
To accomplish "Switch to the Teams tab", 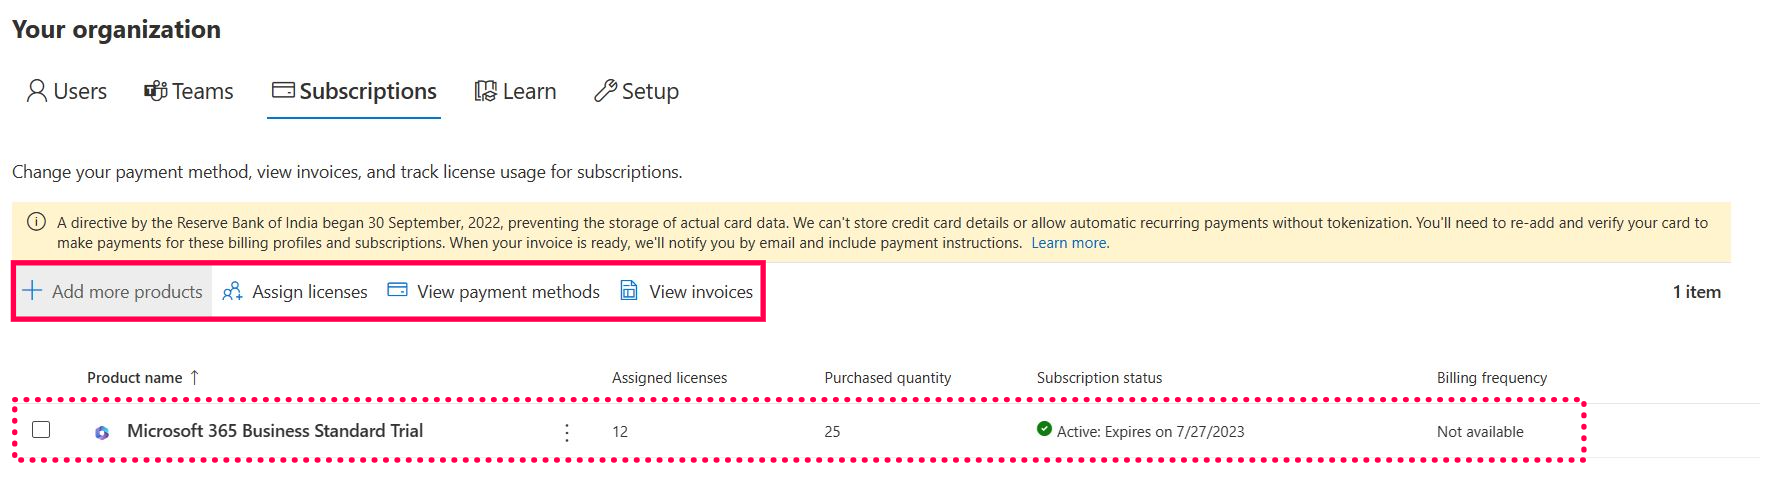I will [x=189, y=91].
